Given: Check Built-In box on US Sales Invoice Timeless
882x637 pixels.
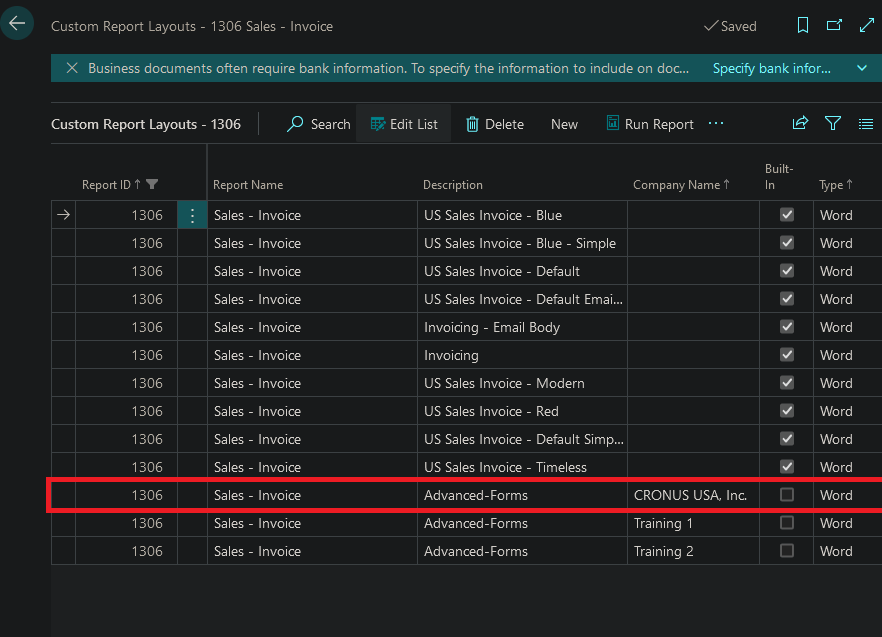Looking at the screenshot, I should click(x=787, y=467).
